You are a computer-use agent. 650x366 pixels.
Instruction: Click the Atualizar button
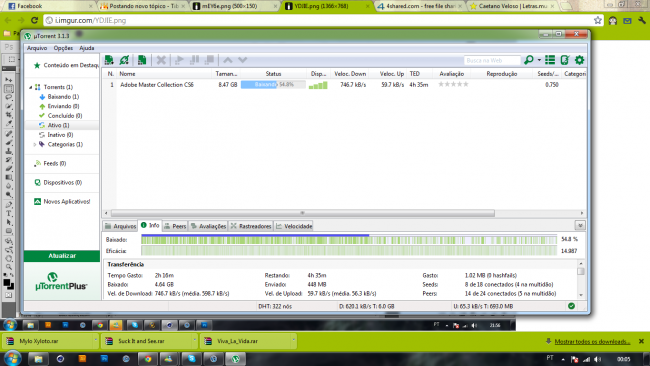click(62, 256)
